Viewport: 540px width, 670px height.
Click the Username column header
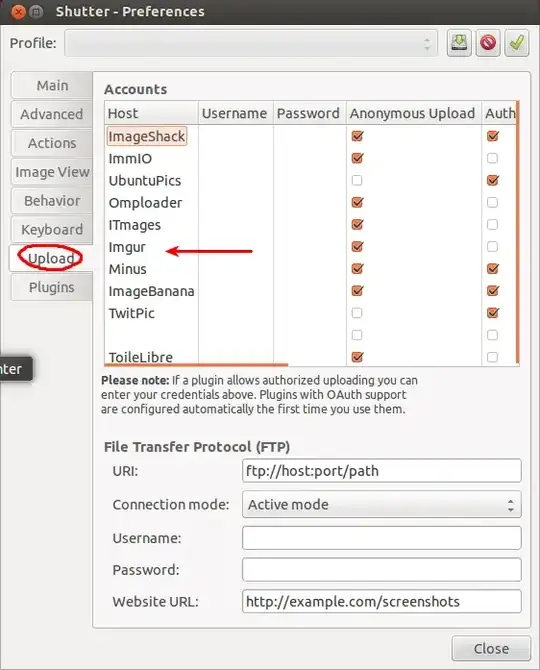[235, 113]
